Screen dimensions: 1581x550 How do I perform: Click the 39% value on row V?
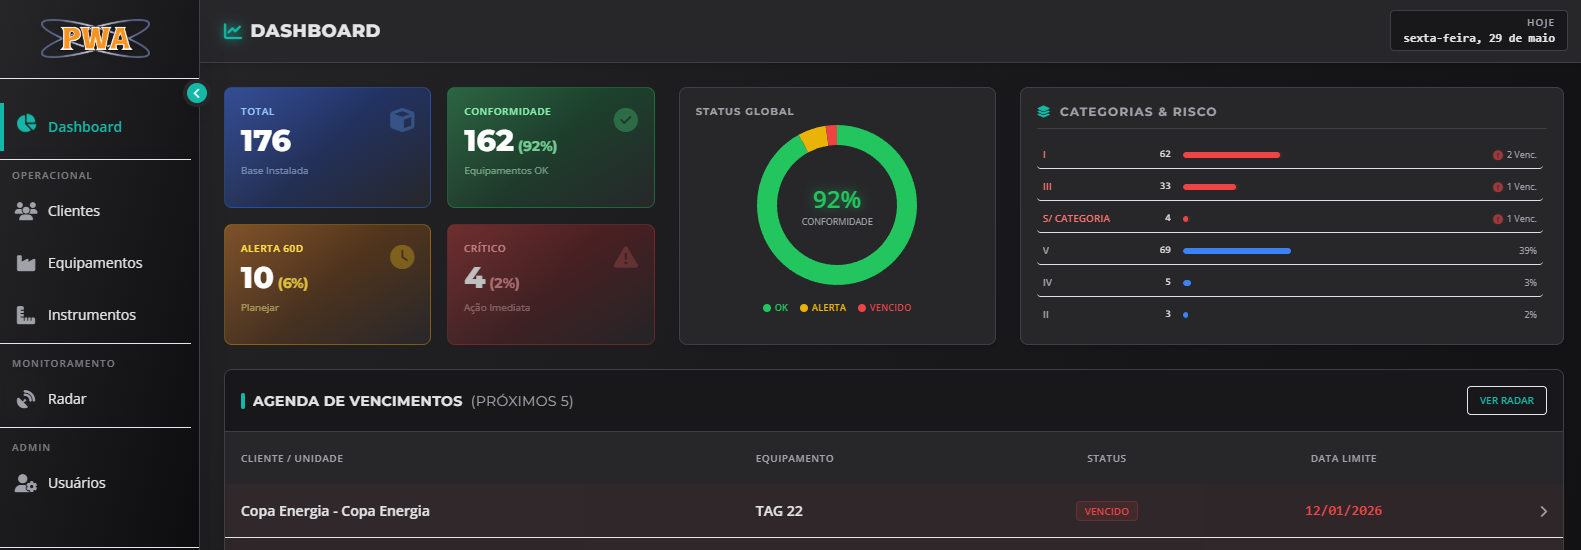coord(1528,251)
